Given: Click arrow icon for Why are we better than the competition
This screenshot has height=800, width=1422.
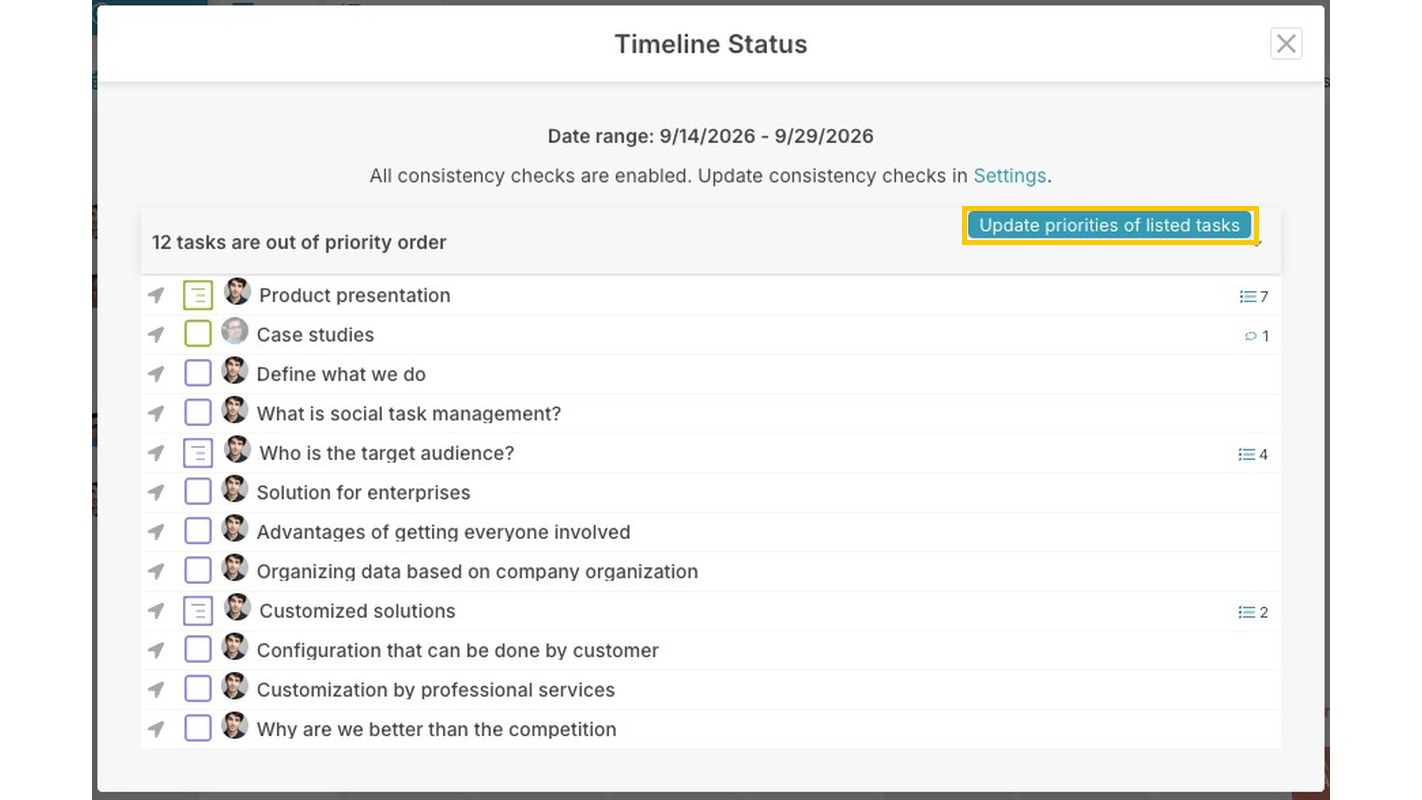Looking at the screenshot, I should point(156,730).
